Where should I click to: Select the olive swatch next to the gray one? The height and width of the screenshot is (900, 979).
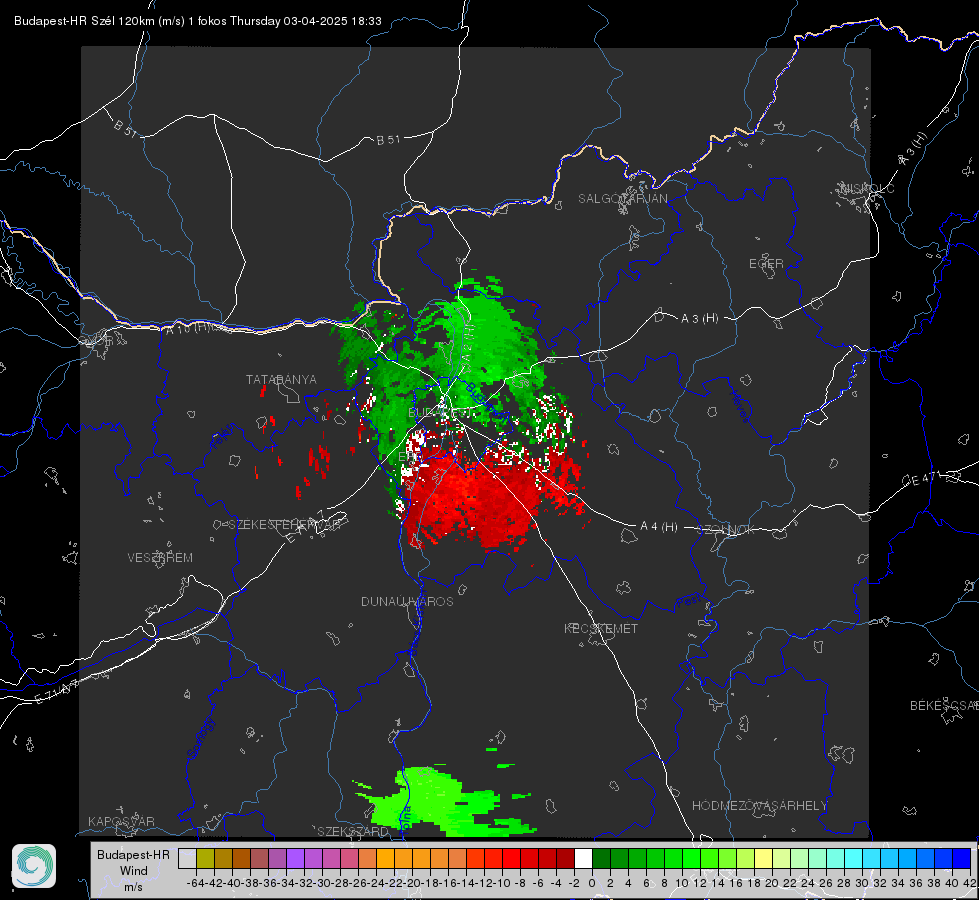[x=205, y=858]
